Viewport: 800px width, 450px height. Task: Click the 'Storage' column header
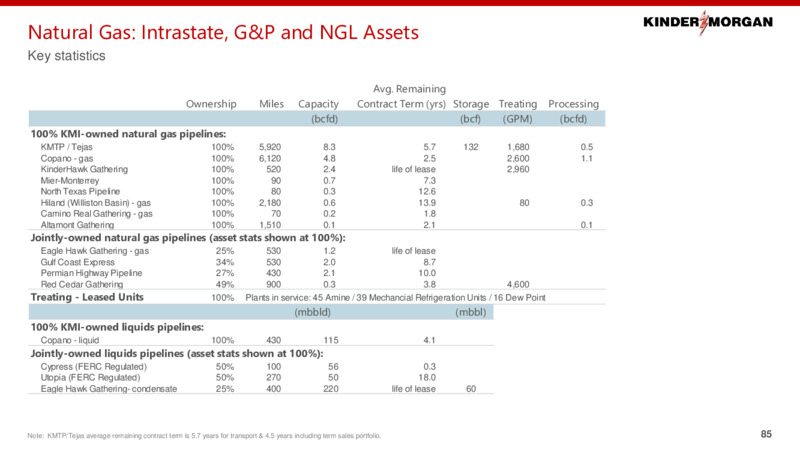[x=470, y=104]
